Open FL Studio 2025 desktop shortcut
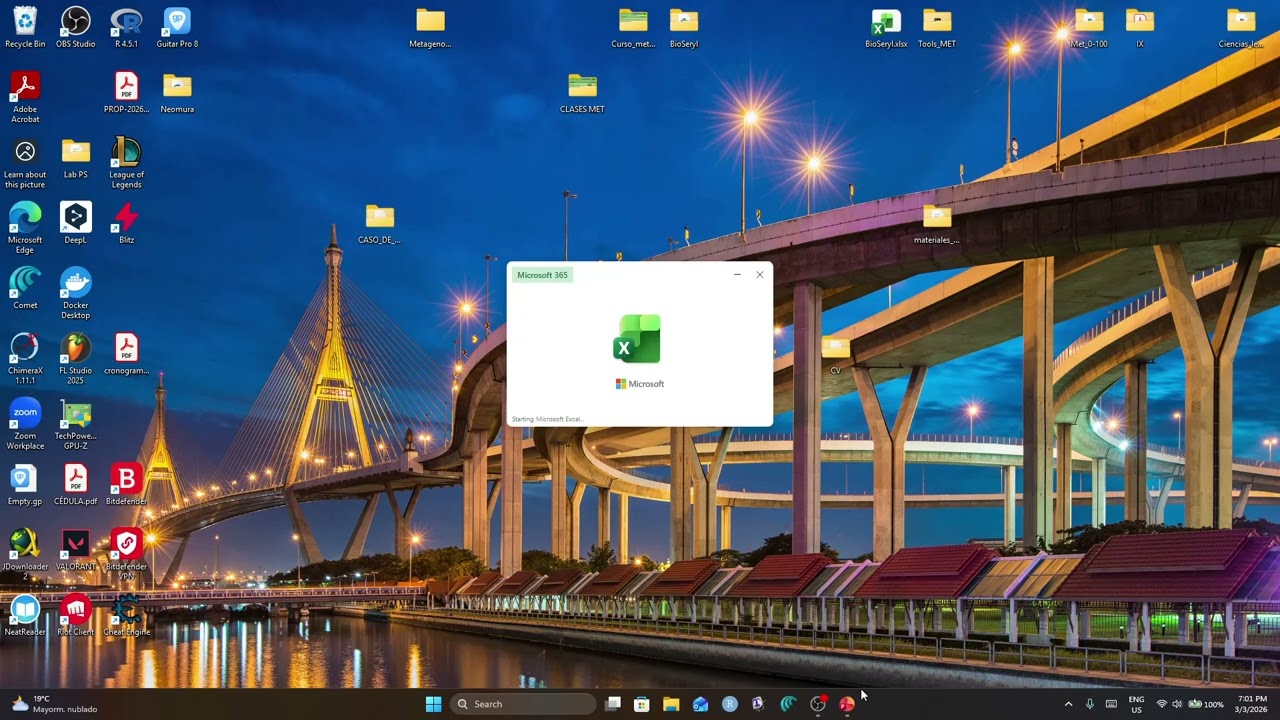This screenshot has width=1280, height=720. click(x=76, y=358)
